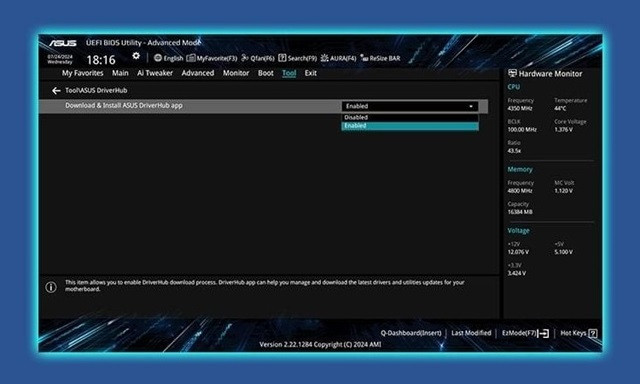Click the settings gear icon next to clock
Image resolution: width=640 pixels, height=384 pixels.
pos(136,56)
